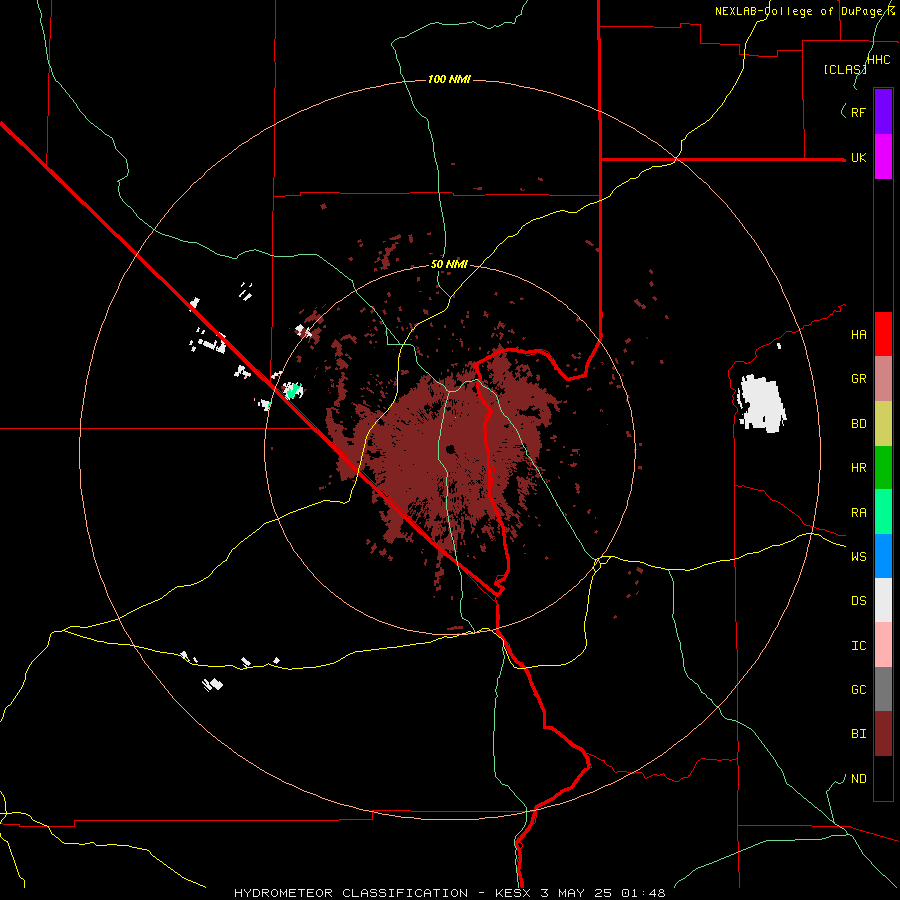The width and height of the screenshot is (900, 900).
Task: Click the 'HYDROMETEOR CLASSIFICATION' title text
Action: (x=351, y=893)
